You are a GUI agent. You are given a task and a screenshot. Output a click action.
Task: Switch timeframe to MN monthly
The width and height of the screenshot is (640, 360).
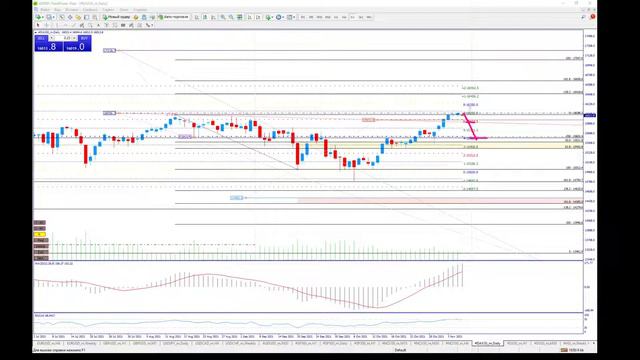[369, 17]
